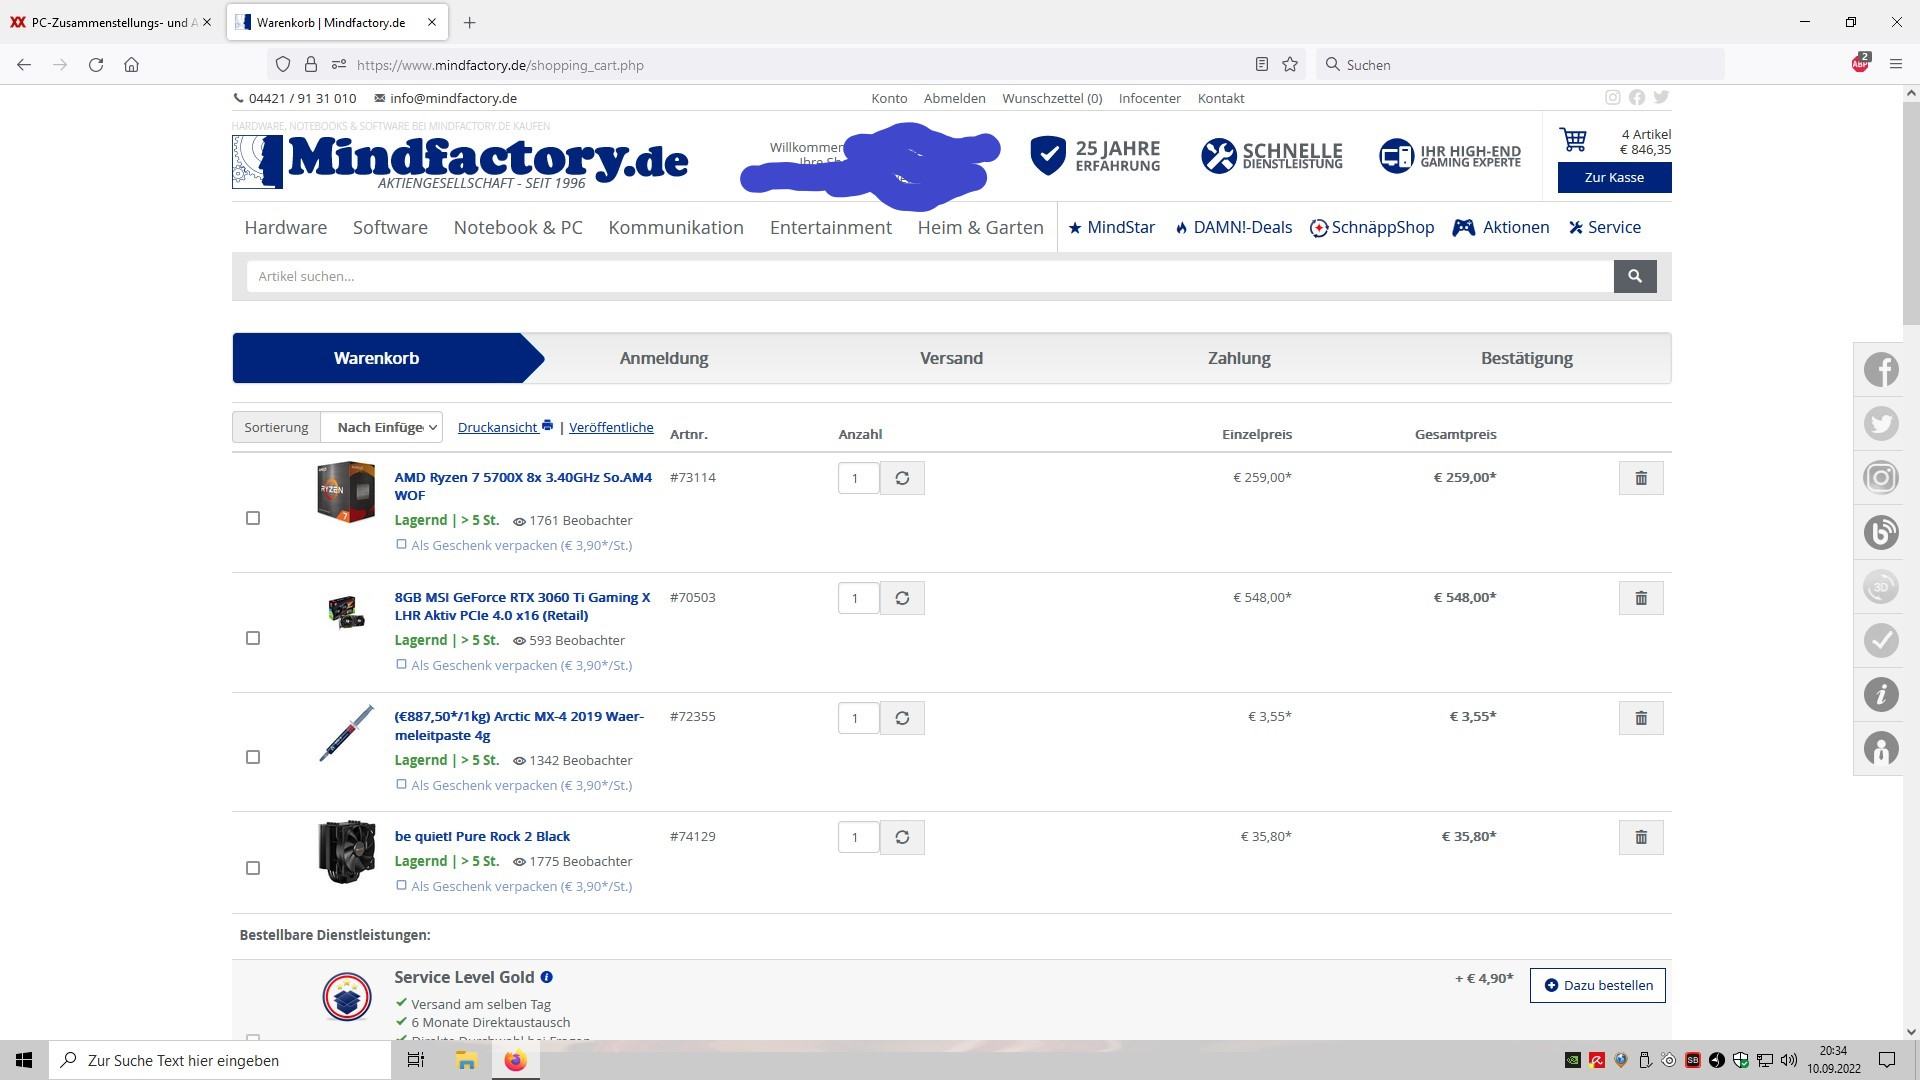Open the shopping cart icon in header
The width and height of the screenshot is (1920, 1080).
click(1574, 140)
